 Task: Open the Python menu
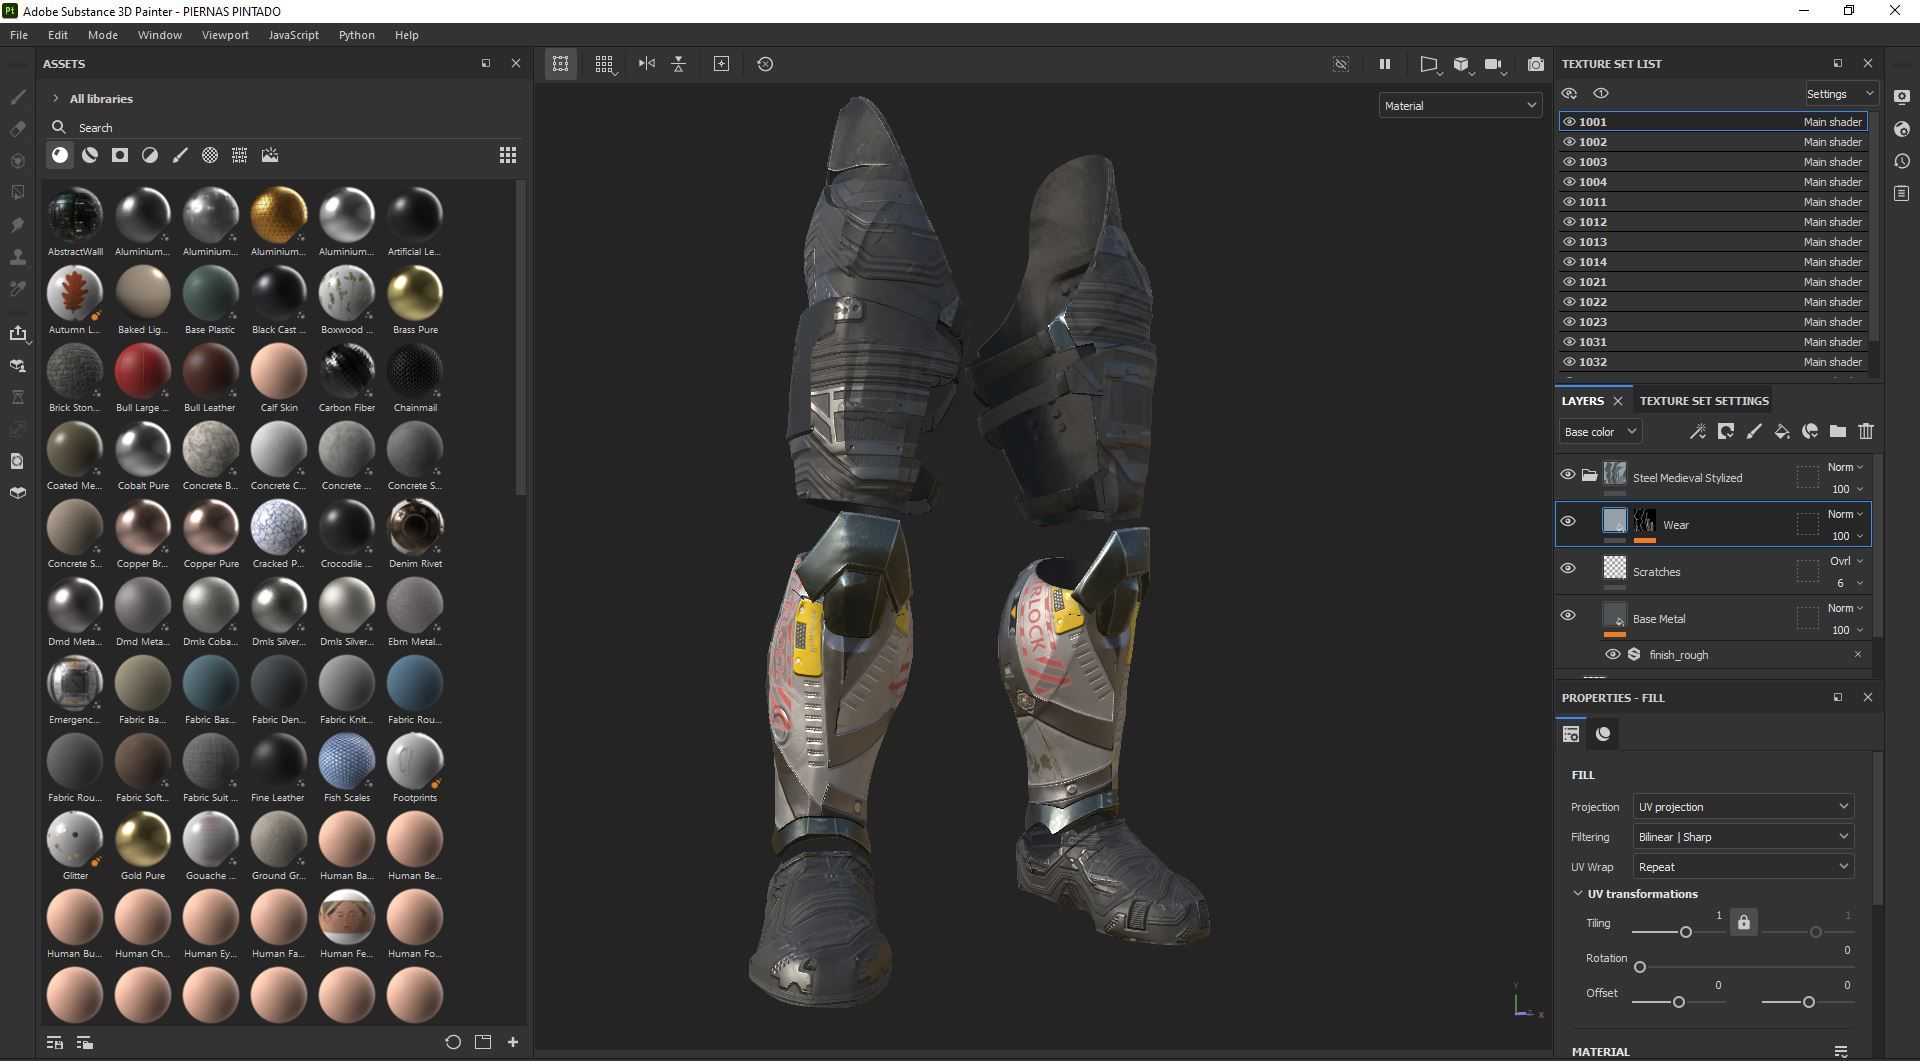(x=356, y=35)
